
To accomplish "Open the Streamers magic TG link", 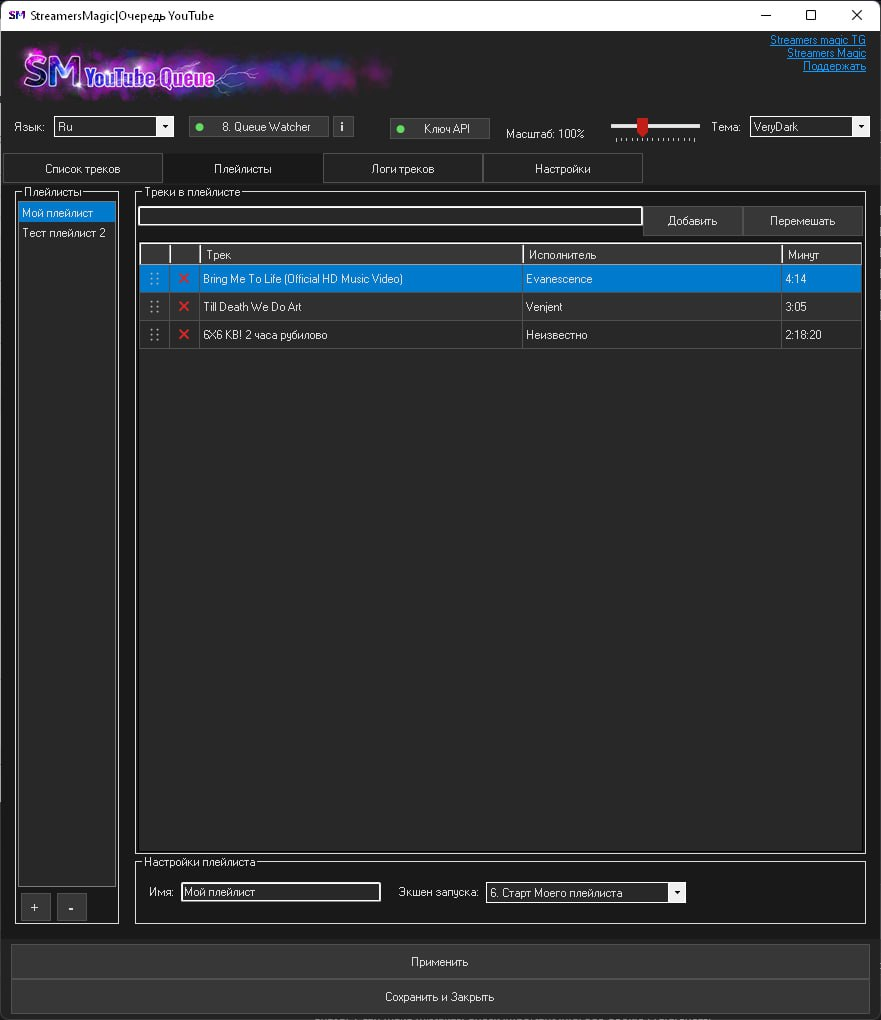I will [x=817, y=40].
